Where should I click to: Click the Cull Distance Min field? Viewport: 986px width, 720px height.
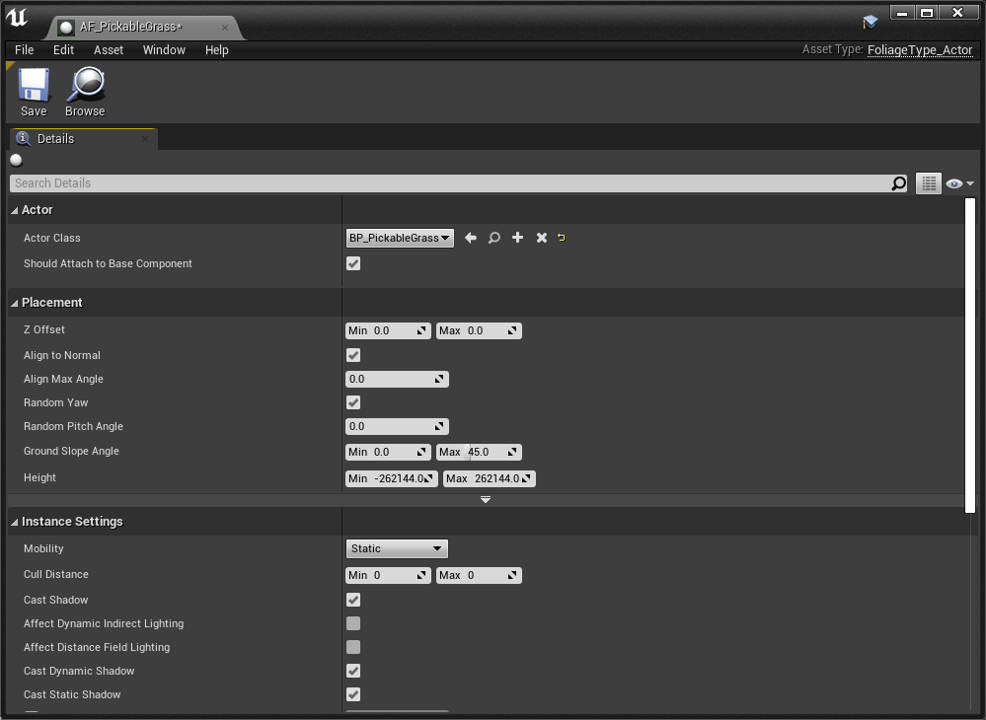(x=388, y=575)
